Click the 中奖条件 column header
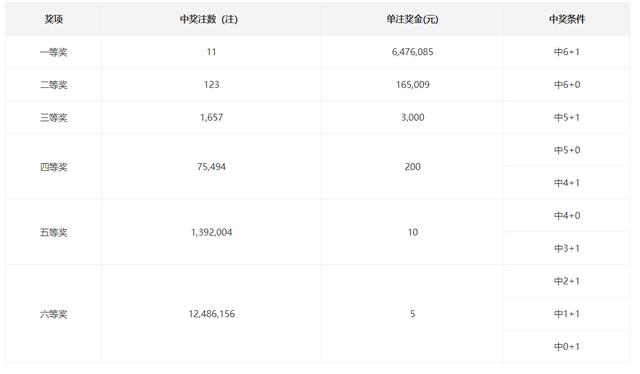Viewport: 640px width, 374px height. click(567, 19)
